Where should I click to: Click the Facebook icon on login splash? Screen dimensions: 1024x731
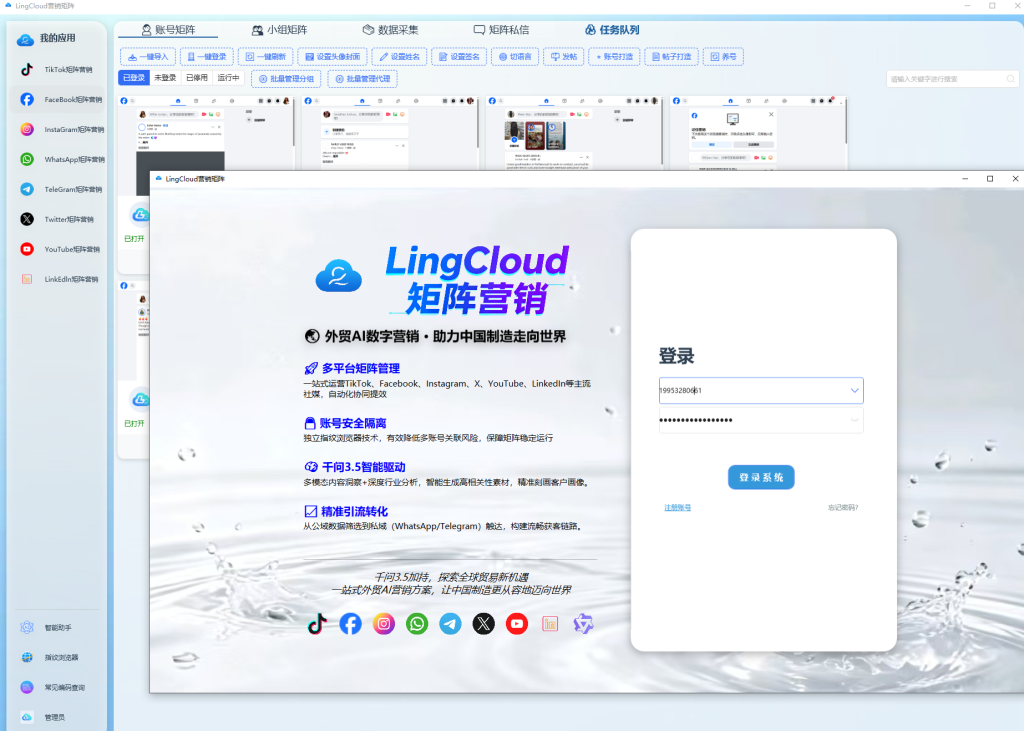pyautogui.click(x=350, y=624)
